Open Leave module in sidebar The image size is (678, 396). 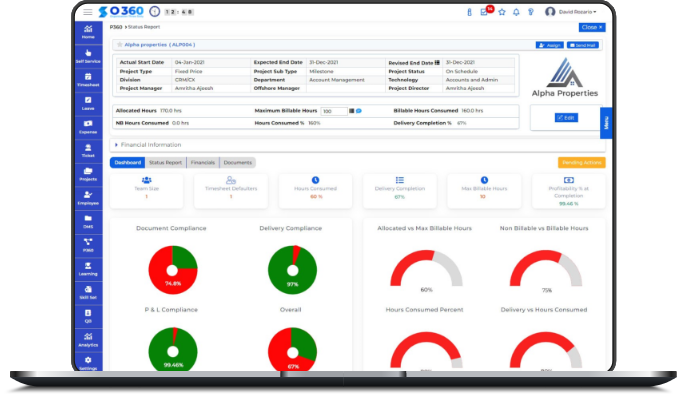coord(88,104)
